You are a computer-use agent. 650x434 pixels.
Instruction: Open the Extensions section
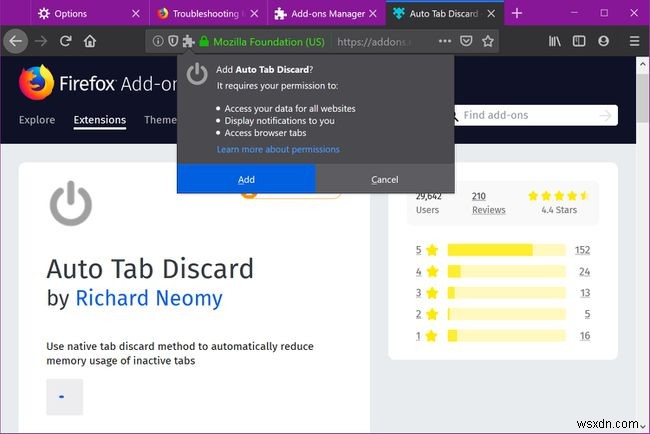click(100, 120)
